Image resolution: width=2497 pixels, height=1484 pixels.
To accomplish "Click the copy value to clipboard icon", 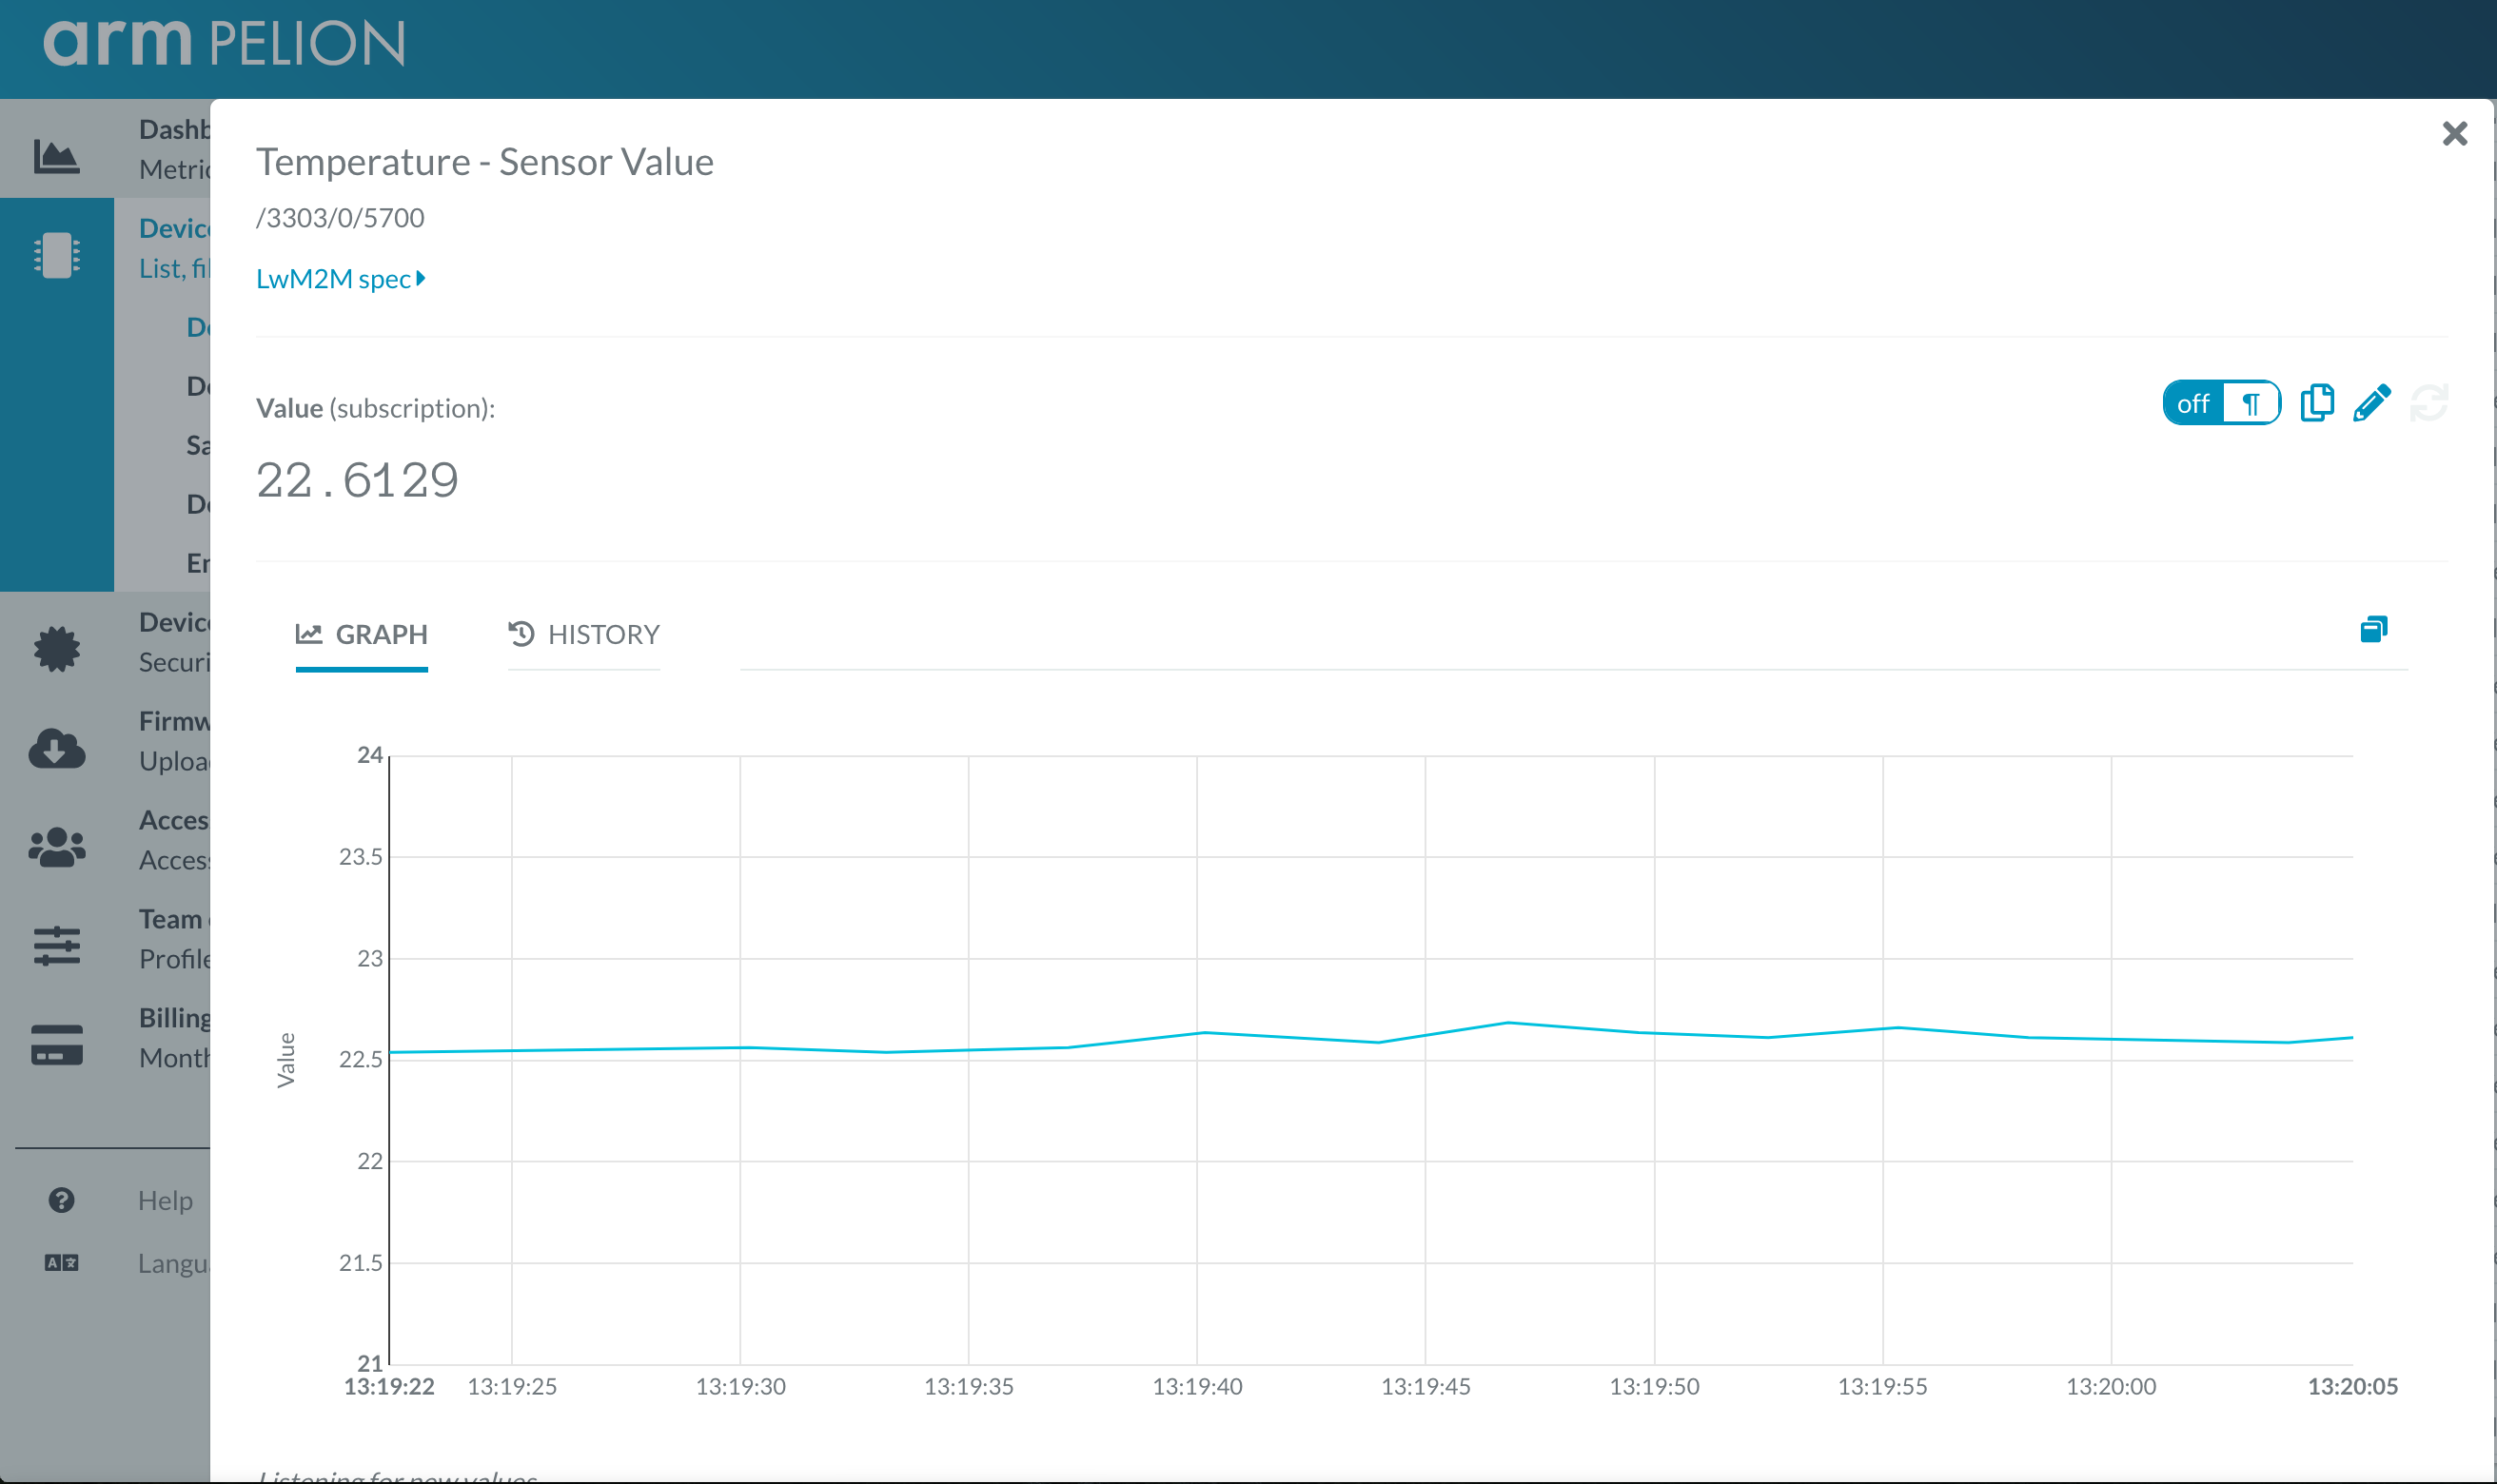I will coord(2316,403).
